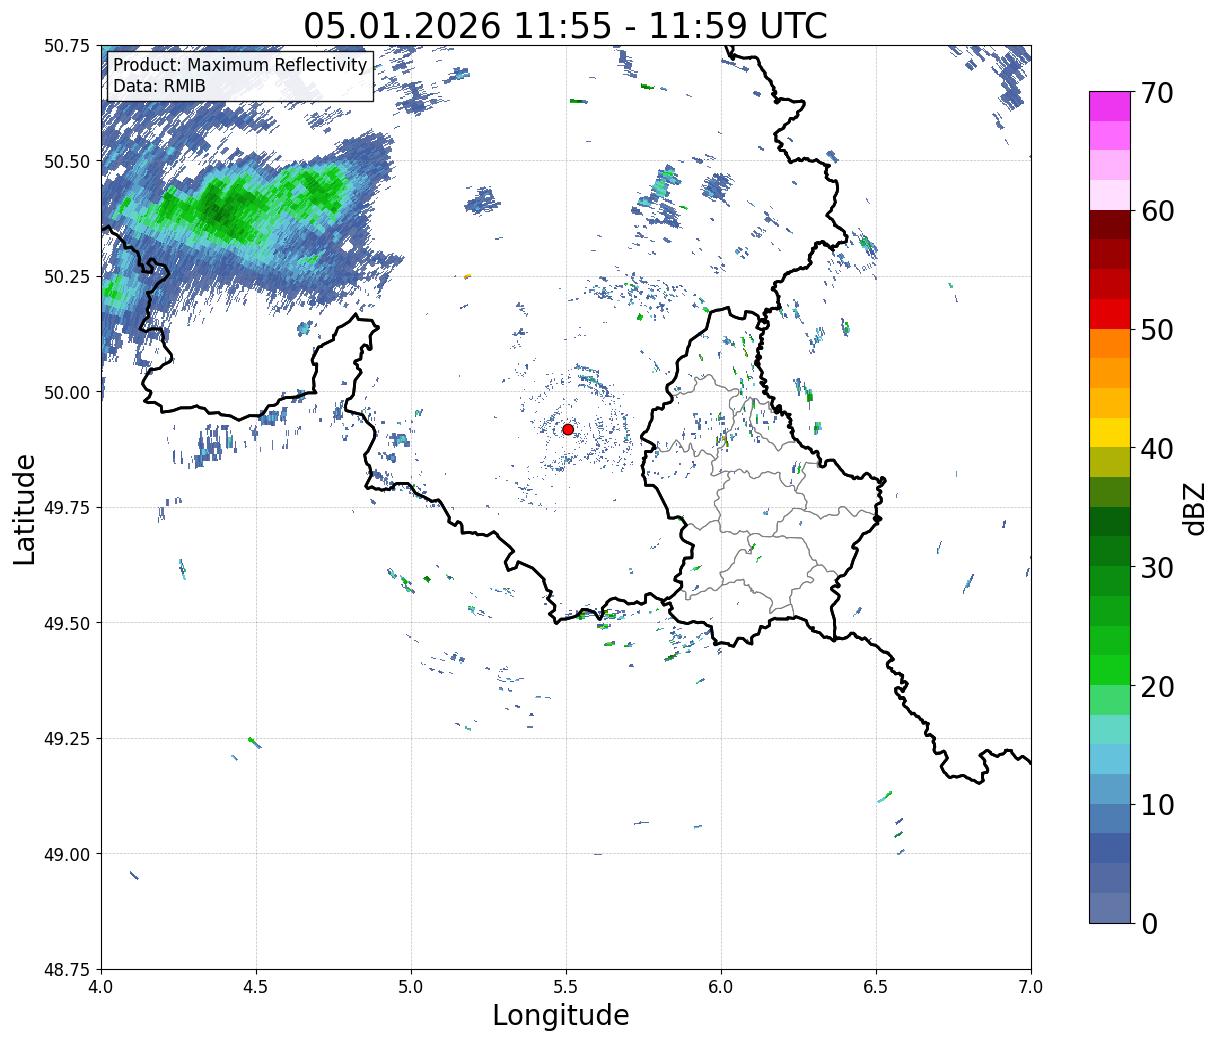1219x1040 pixels.
Task: Click the 48.75 latitude tick label
Action: (x=67, y=970)
